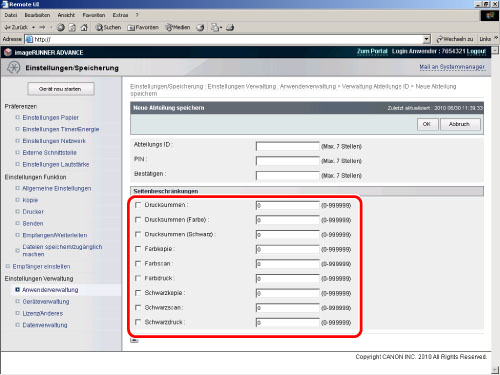Open Datenverwaltung in the sidebar
Image resolution: width=500 pixels, height=375 pixels.
pyautogui.click(x=45, y=325)
